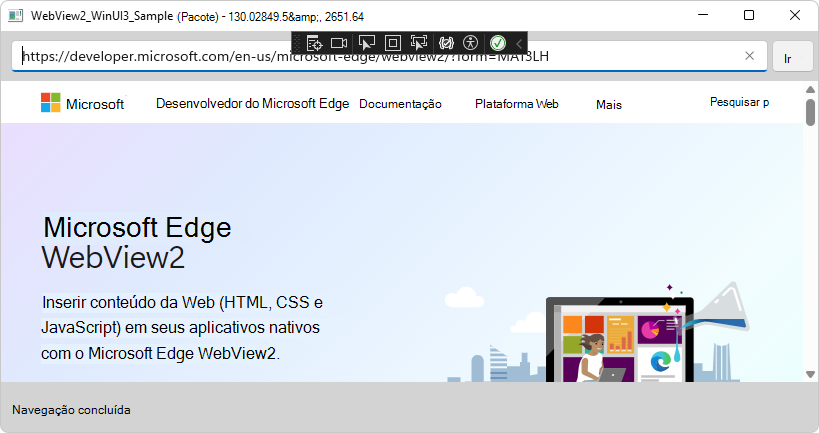Screen dimensions: 819x433
Task: Grab the debug toolbar dotted handle
Action: coord(297,43)
